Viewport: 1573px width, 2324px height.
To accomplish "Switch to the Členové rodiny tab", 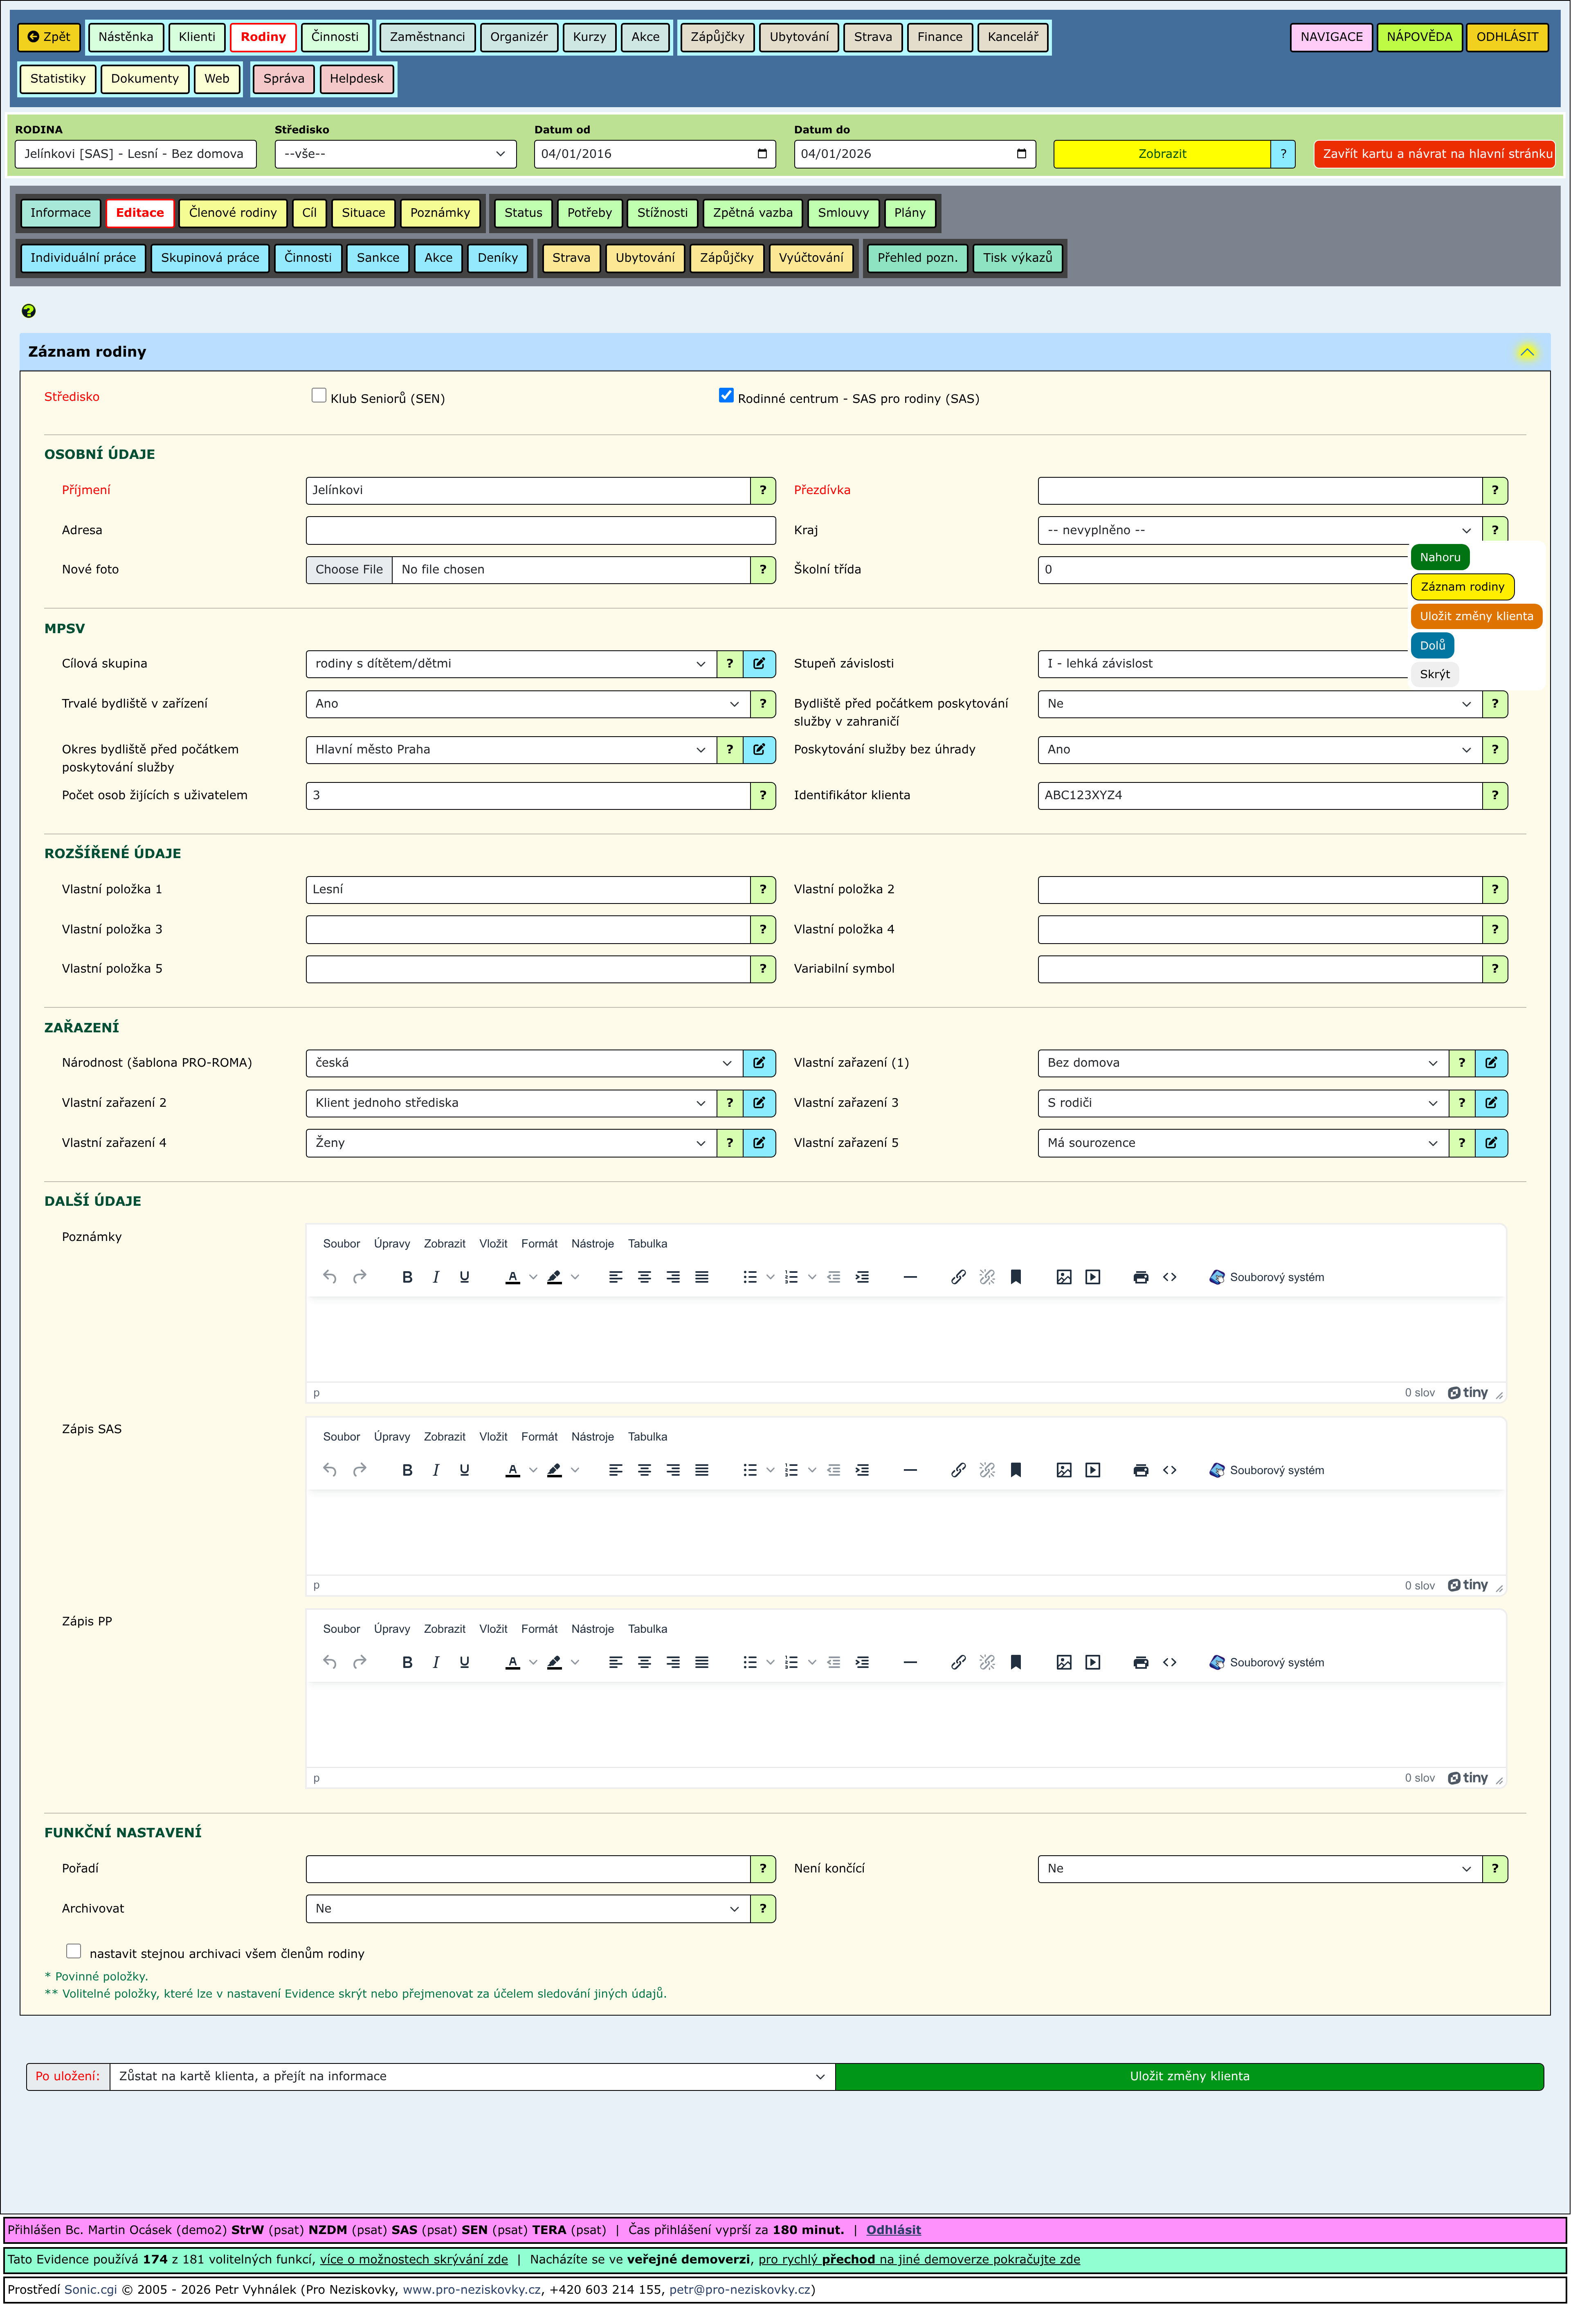I will coord(233,213).
